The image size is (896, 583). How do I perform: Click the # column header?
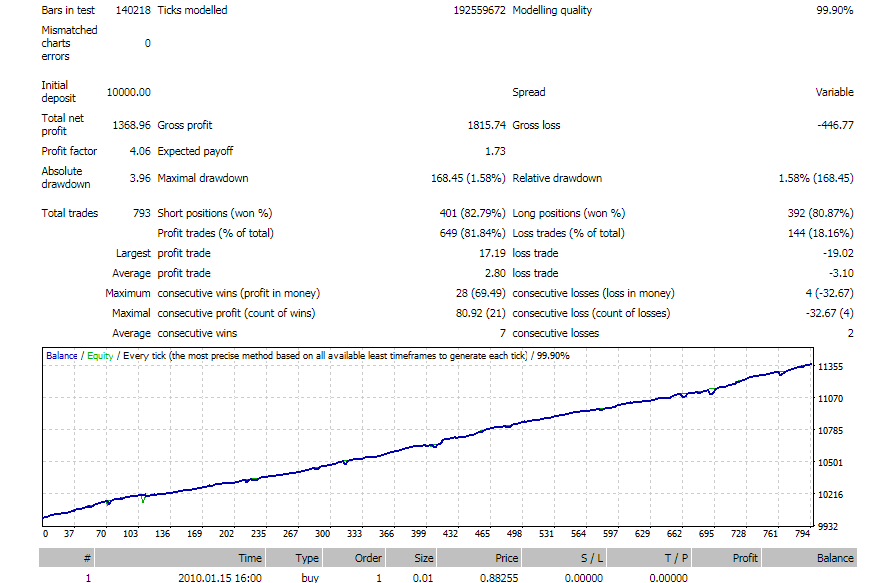tap(66, 558)
